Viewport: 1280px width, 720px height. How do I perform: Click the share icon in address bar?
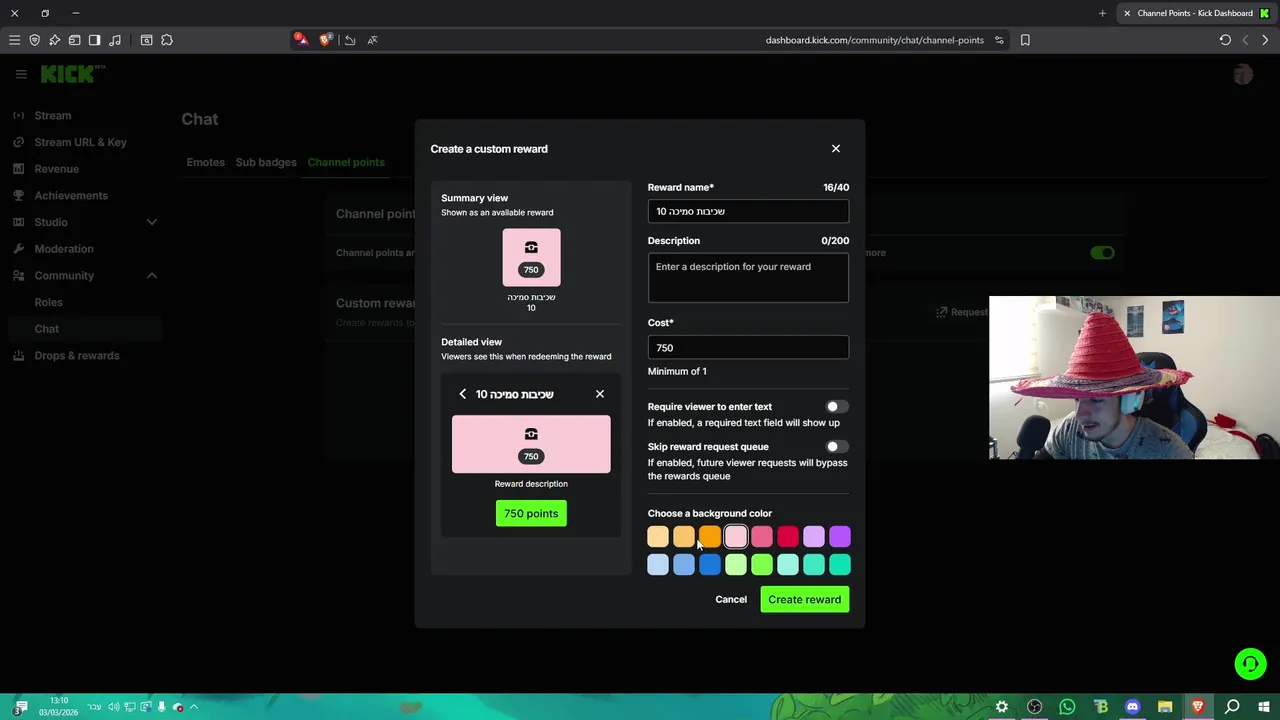coord(350,40)
